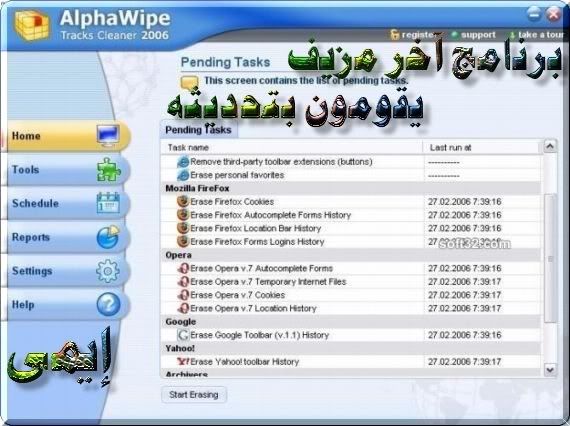Select Erase Google Toolbar History icon
570x426 pixels.
point(183,335)
